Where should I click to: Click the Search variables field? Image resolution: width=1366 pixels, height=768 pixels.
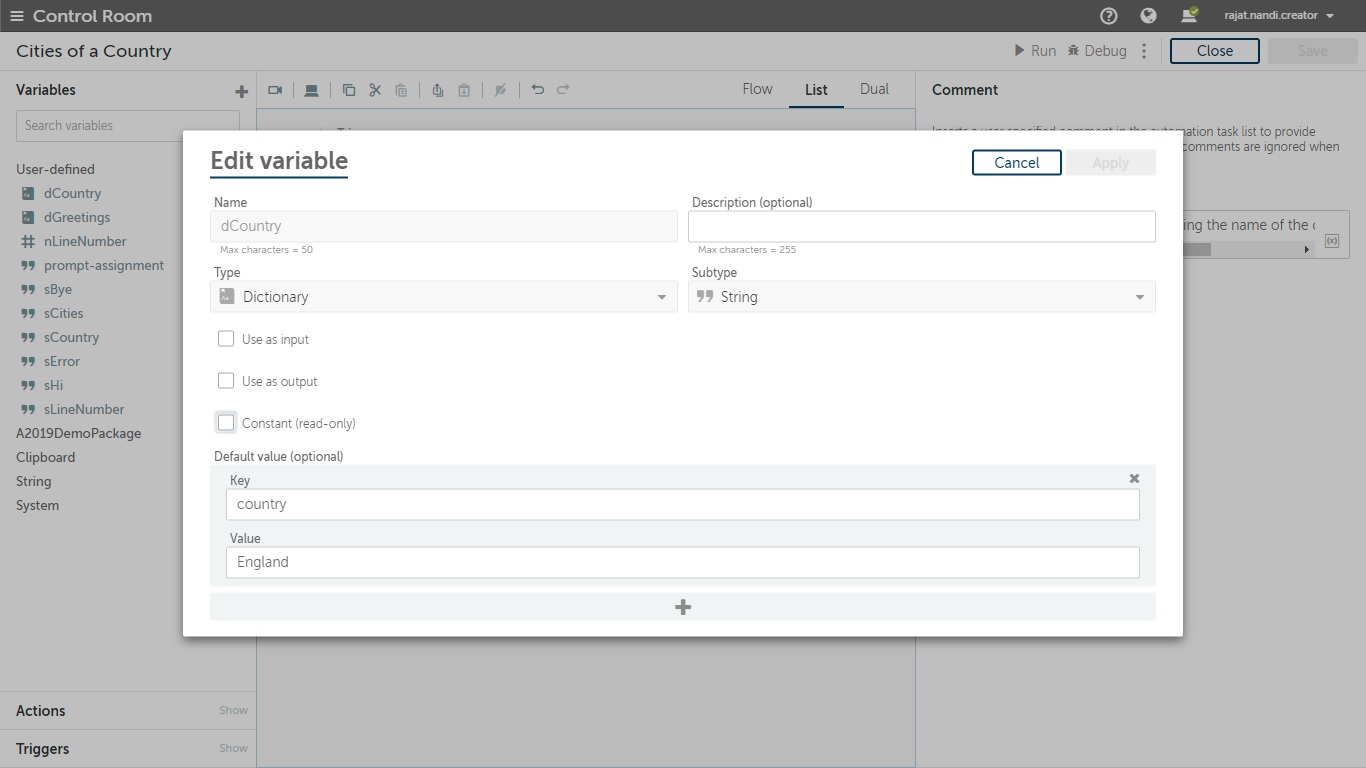point(128,126)
